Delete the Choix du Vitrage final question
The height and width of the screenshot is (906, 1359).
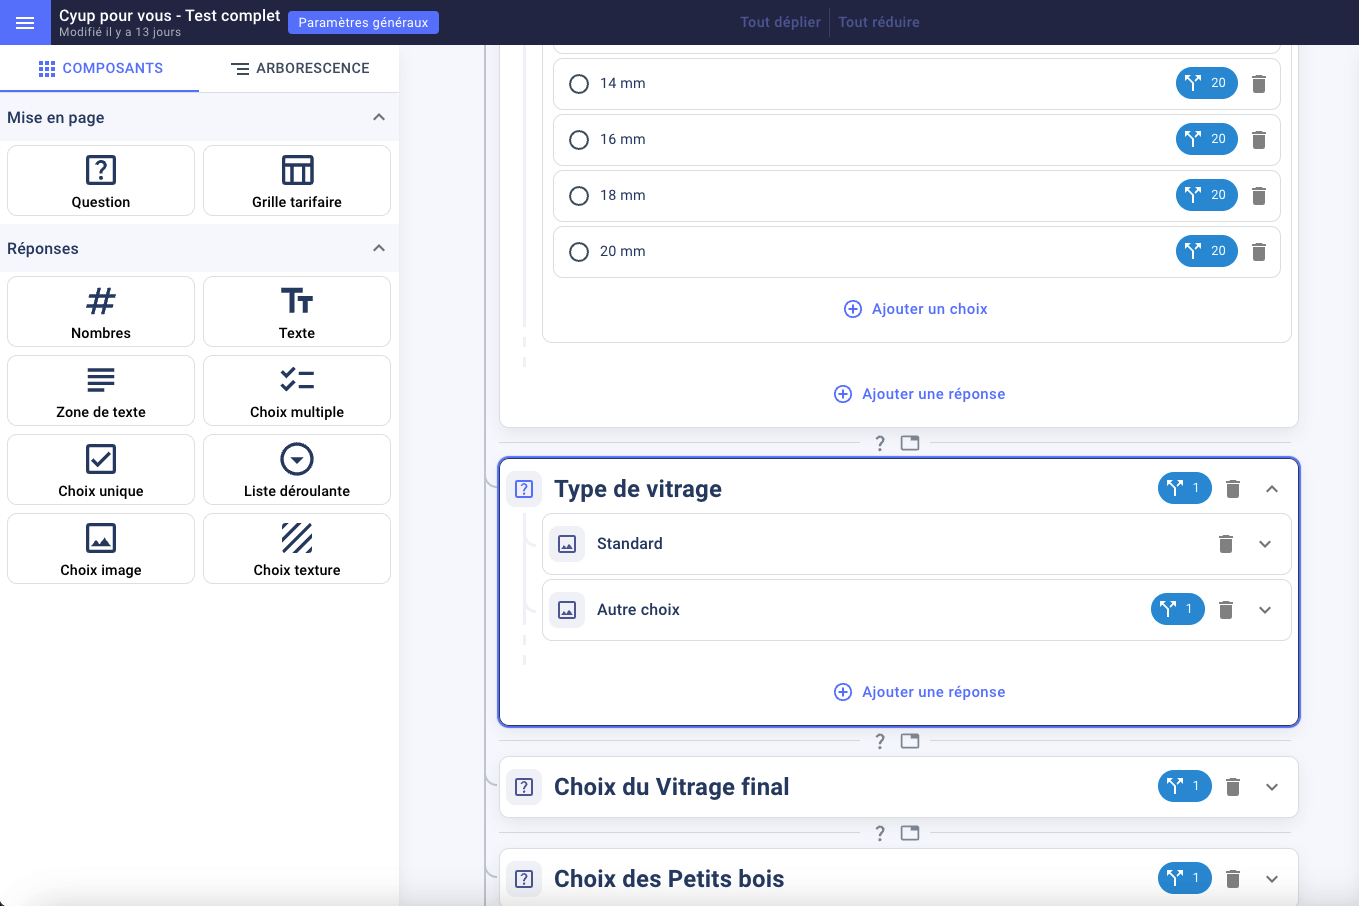pos(1233,787)
